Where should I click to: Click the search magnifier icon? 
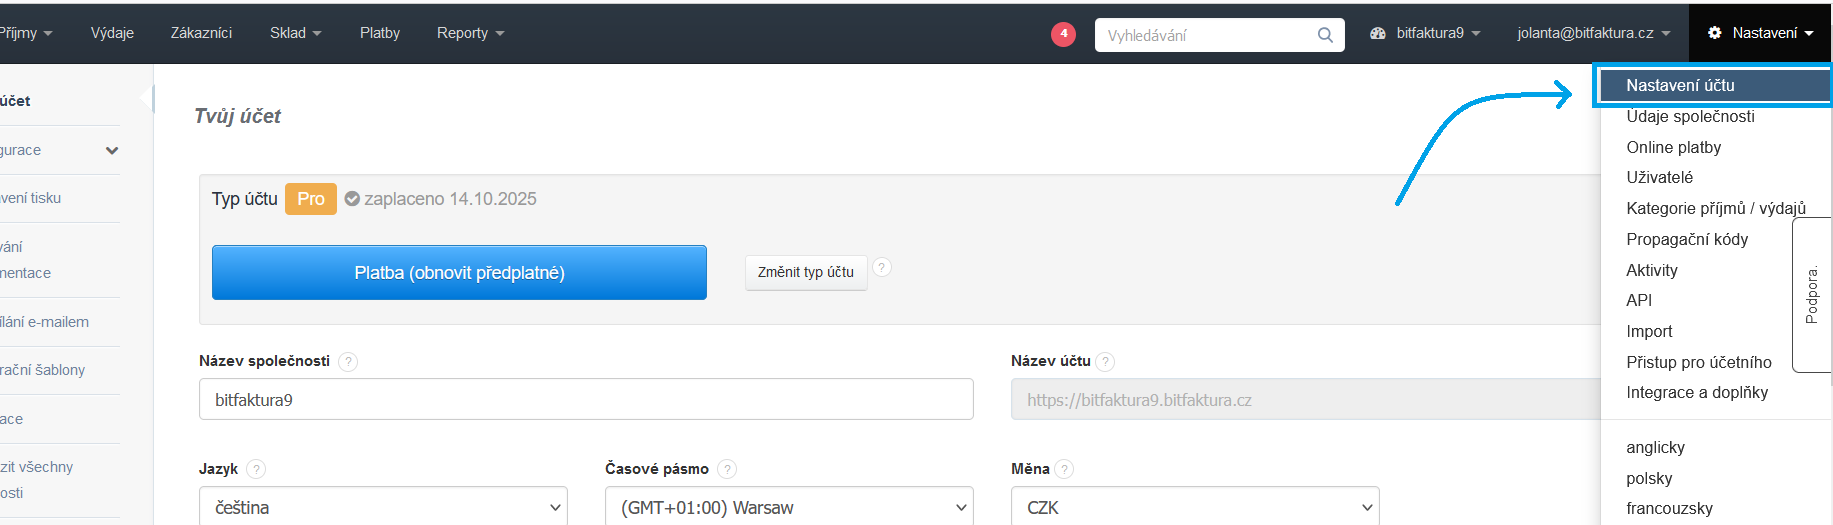point(1325,35)
